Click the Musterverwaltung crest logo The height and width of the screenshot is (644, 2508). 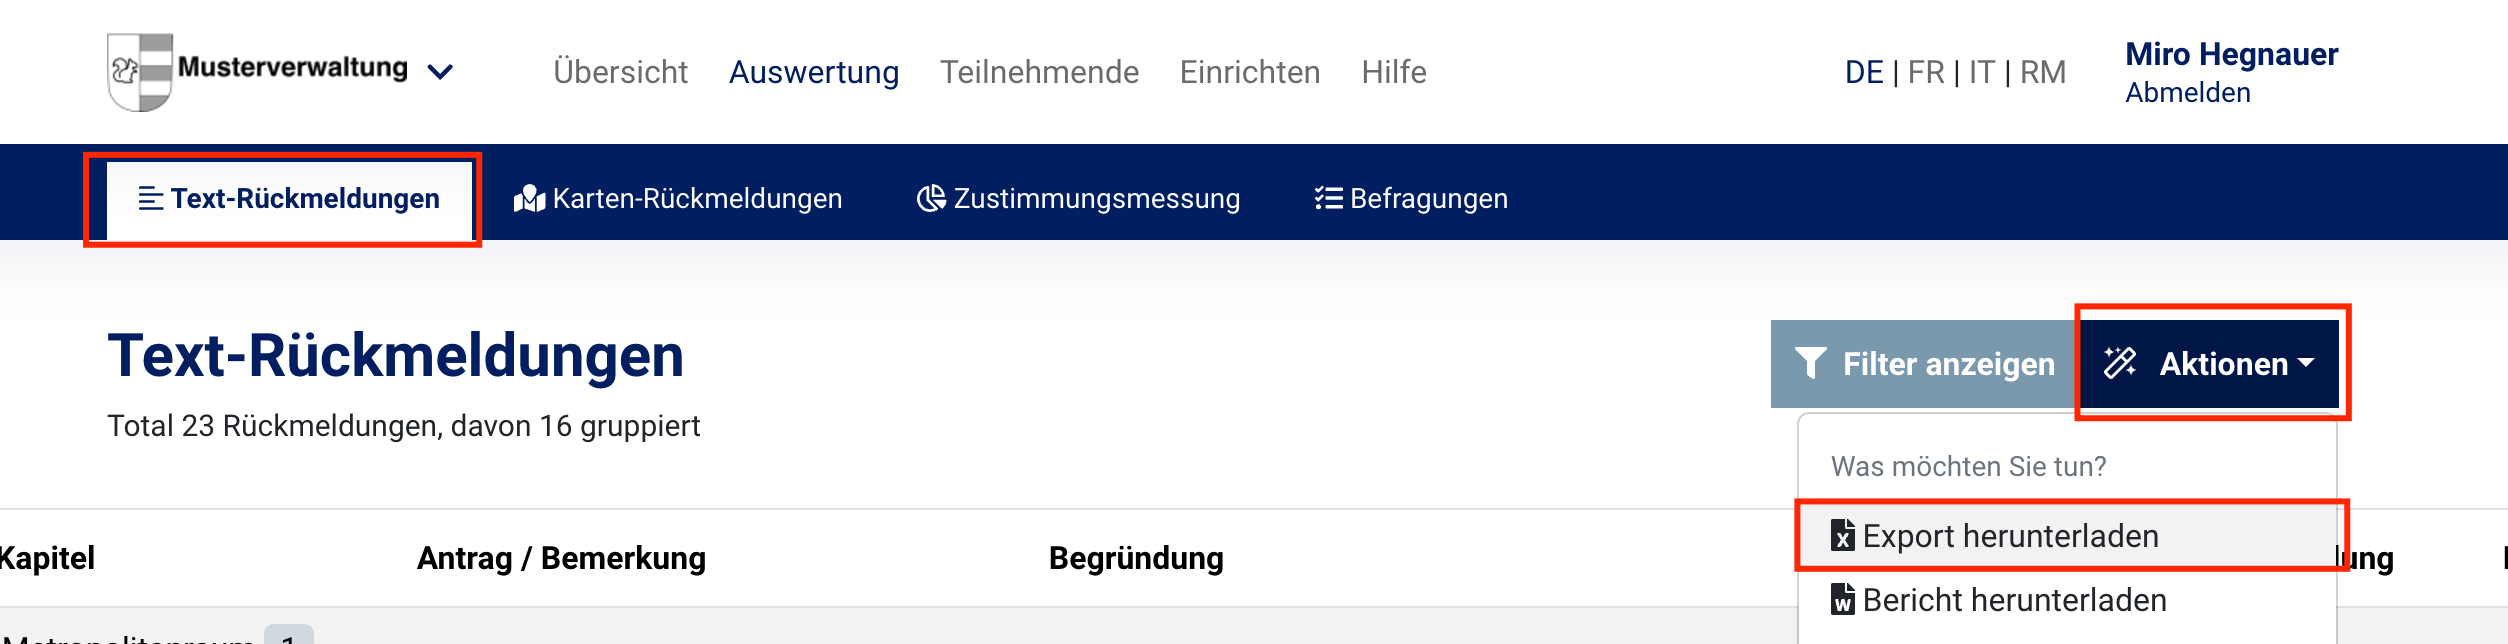tap(140, 71)
